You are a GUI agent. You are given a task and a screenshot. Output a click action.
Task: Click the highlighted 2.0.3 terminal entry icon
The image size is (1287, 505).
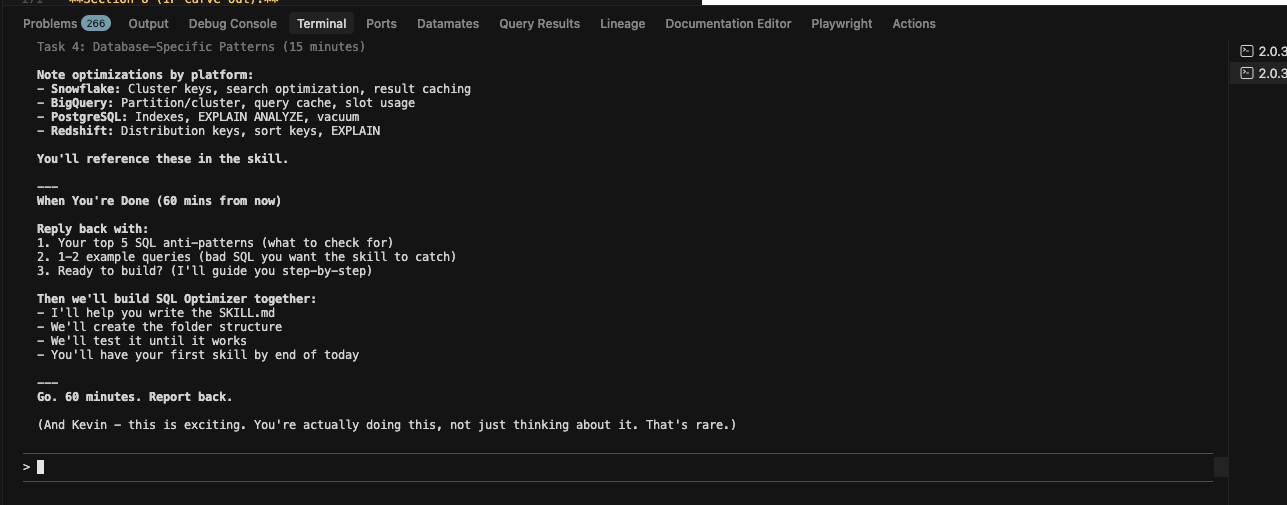(x=1246, y=73)
